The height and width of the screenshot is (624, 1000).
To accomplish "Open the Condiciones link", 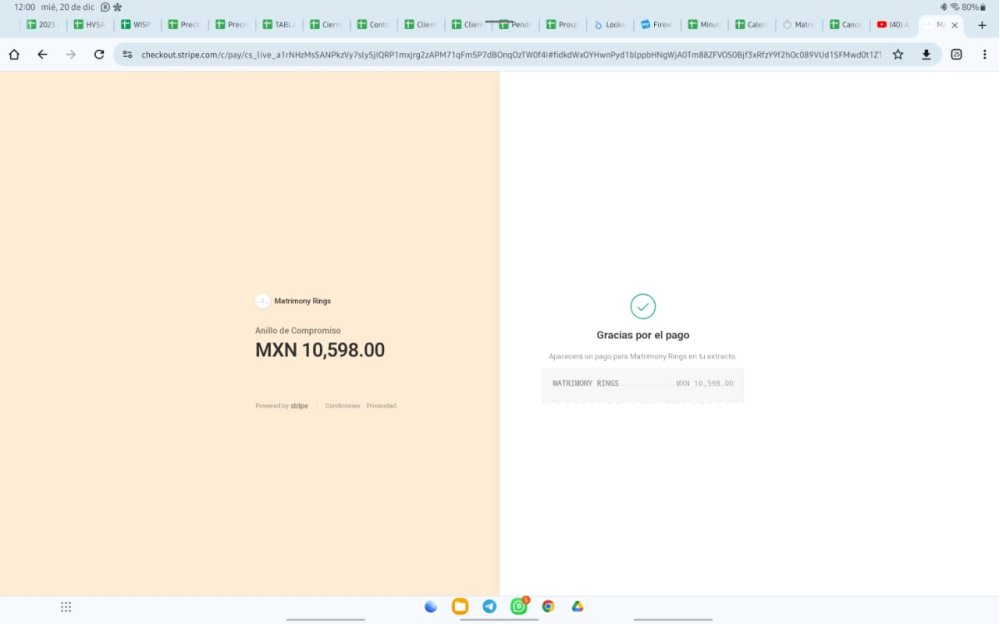I will [x=342, y=406].
